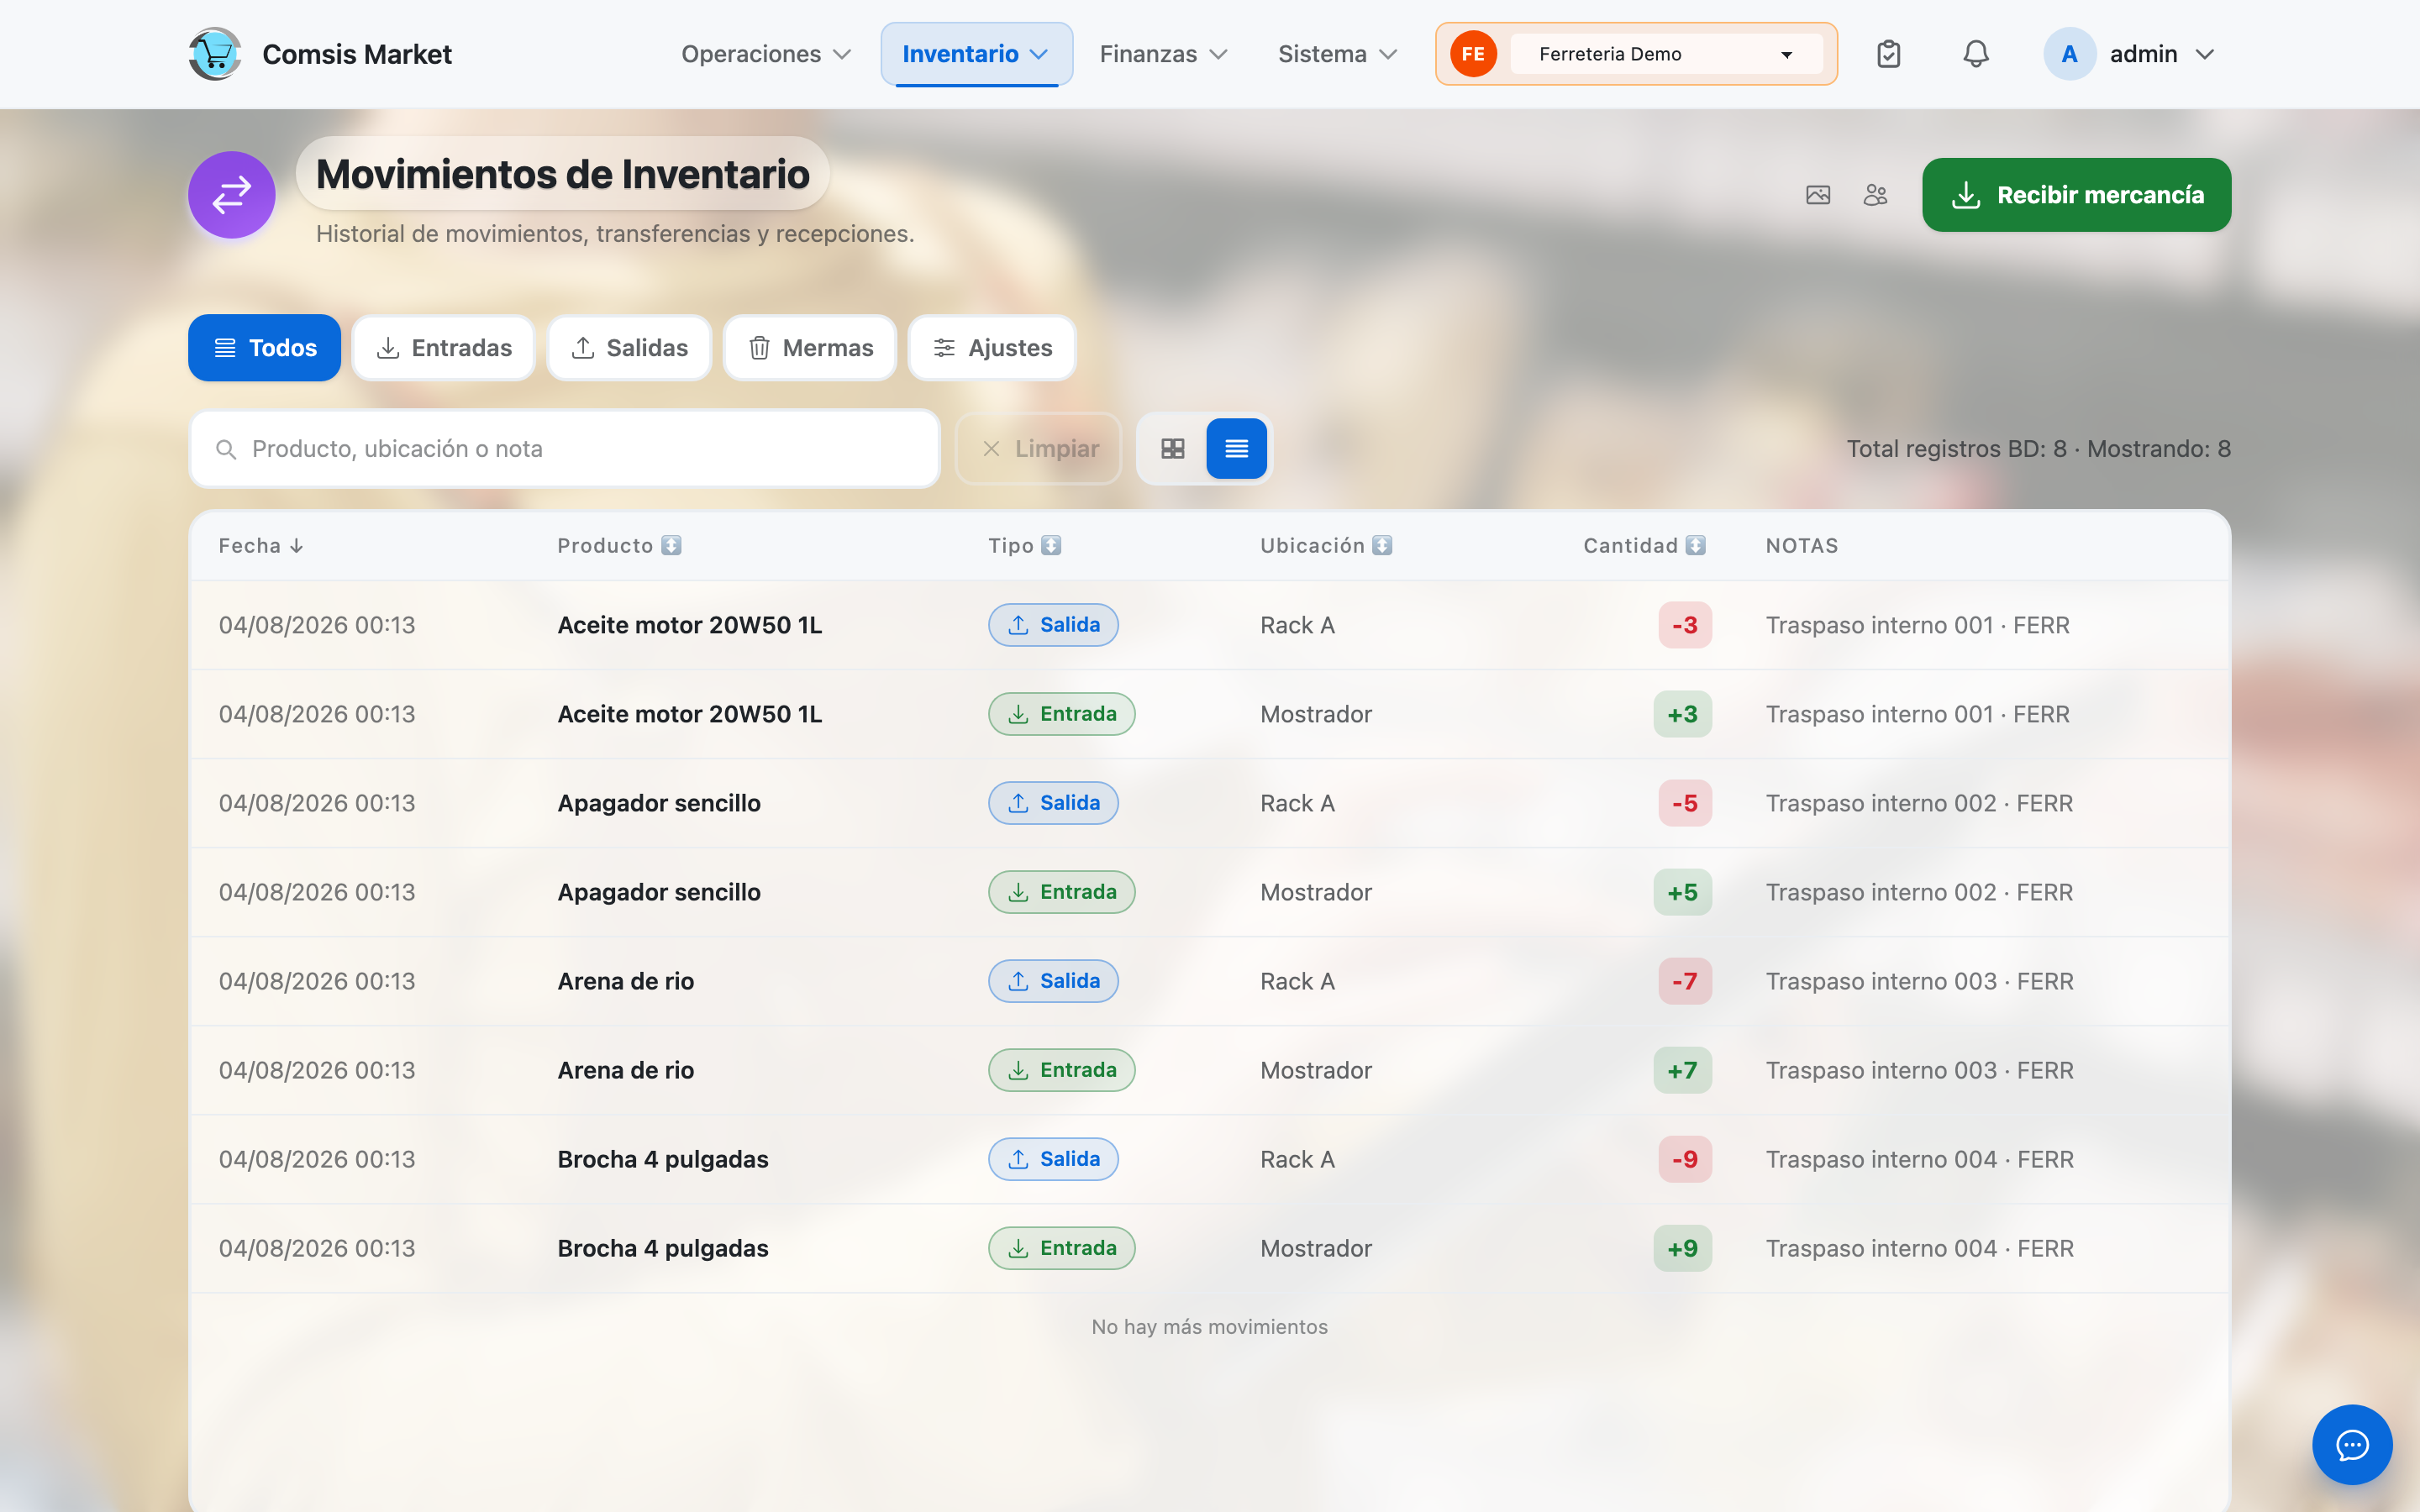
Task: Expand the Sistema menu
Action: [x=1337, y=54]
